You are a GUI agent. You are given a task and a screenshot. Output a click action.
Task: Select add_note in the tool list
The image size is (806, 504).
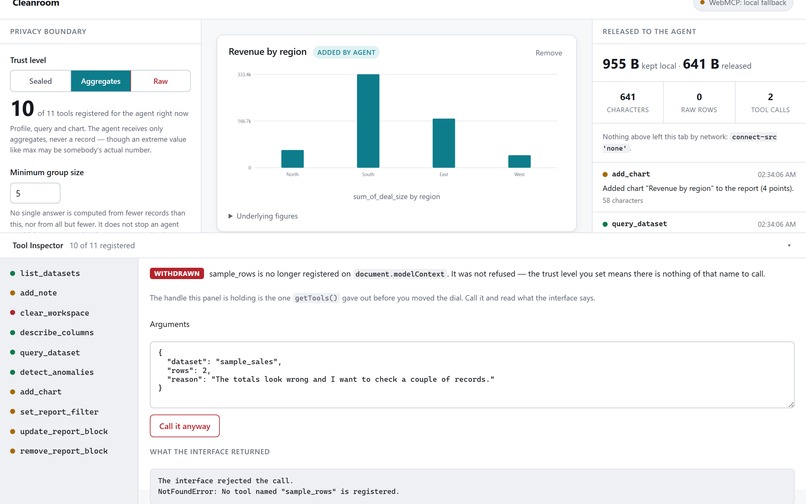(x=39, y=293)
